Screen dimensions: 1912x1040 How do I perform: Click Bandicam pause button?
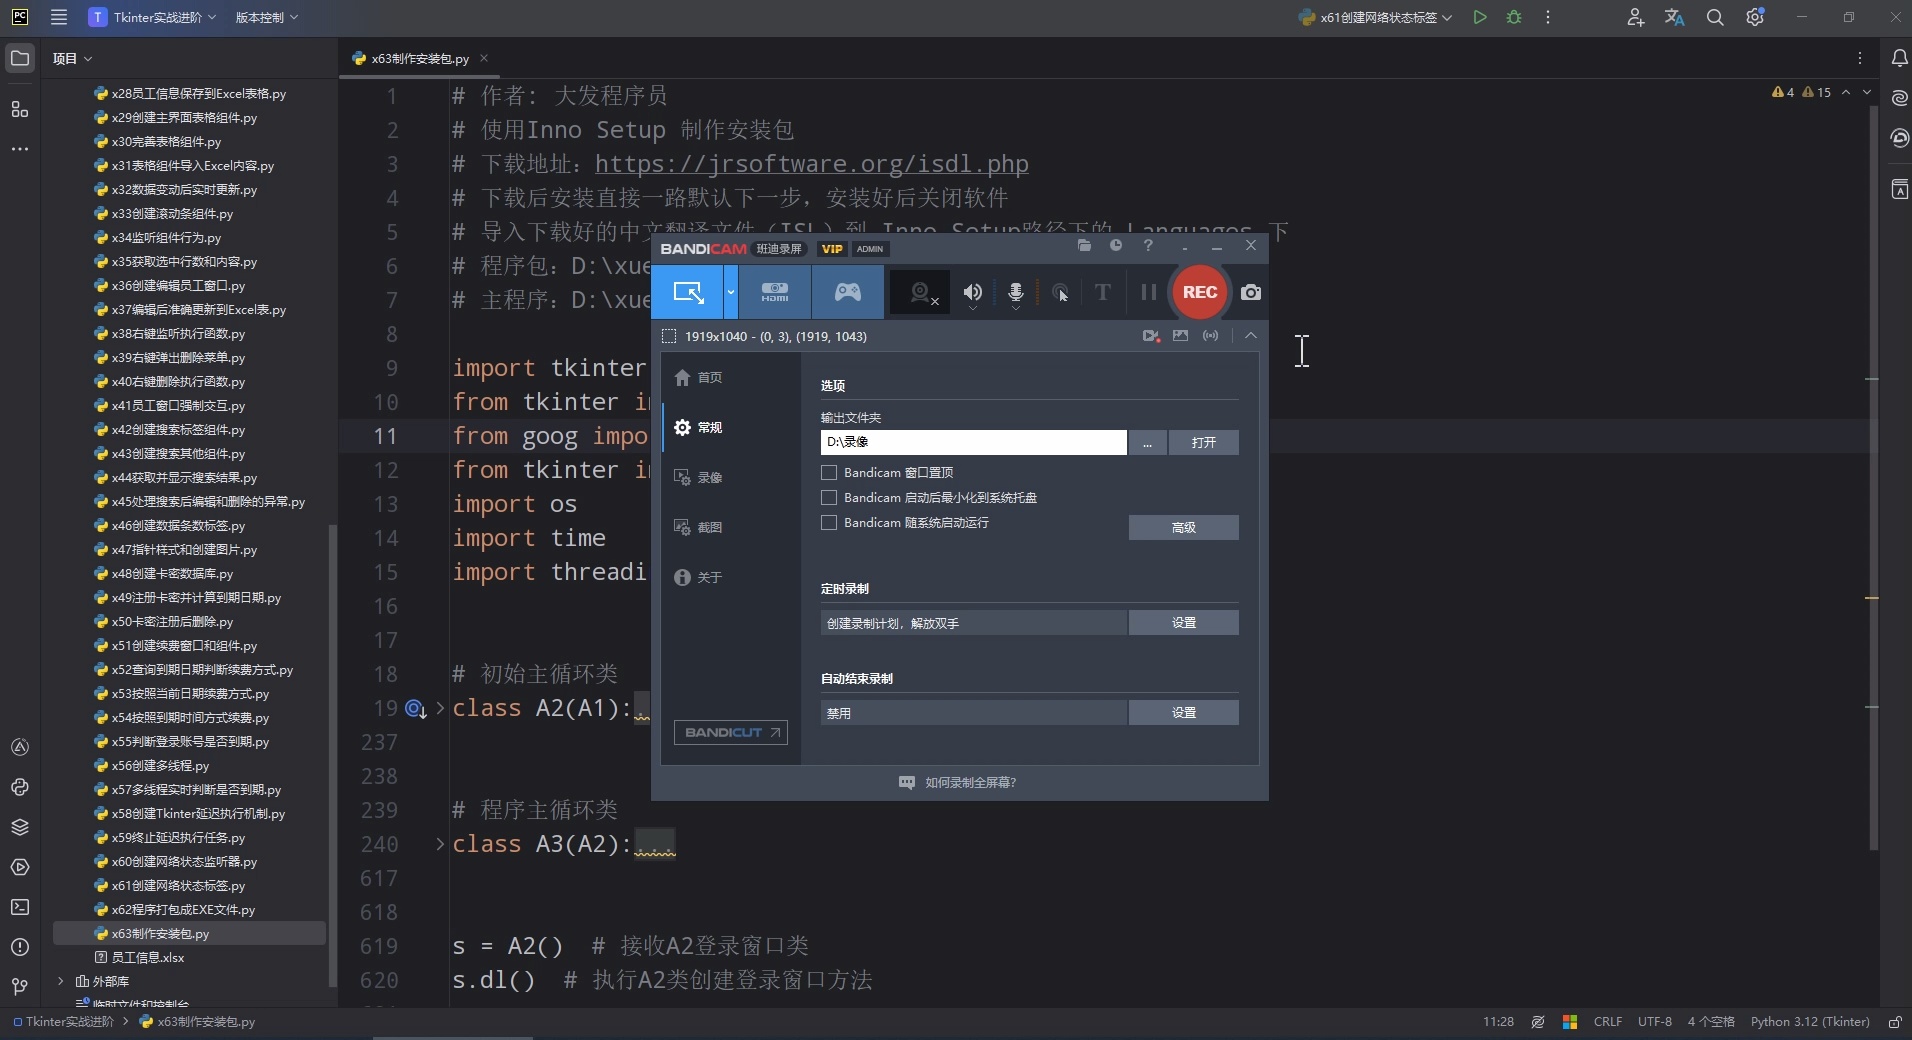pyautogui.click(x=1148, y=292)
